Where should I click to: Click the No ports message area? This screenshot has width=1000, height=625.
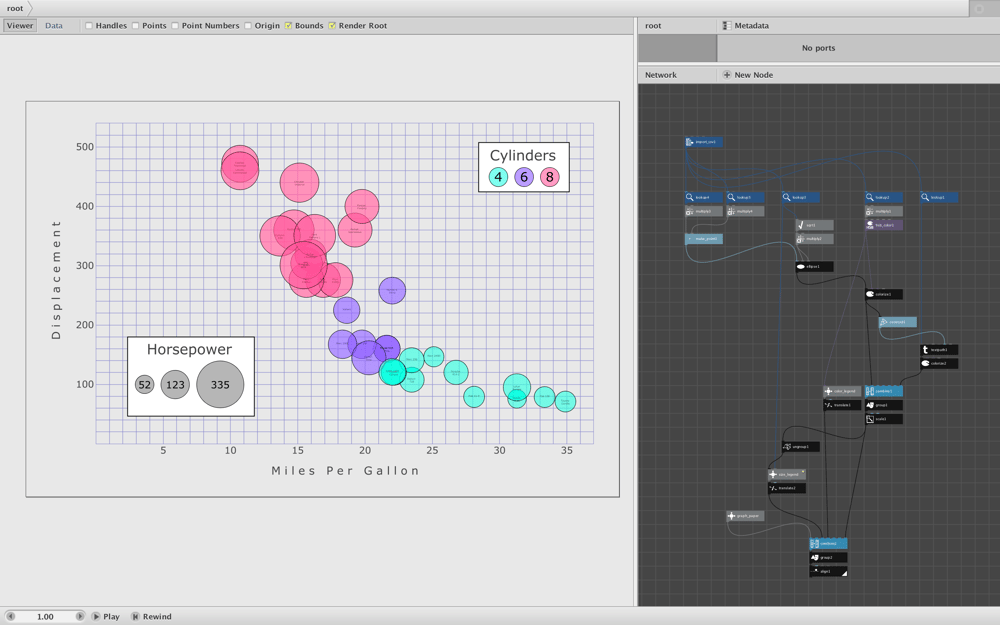(818, 48)
